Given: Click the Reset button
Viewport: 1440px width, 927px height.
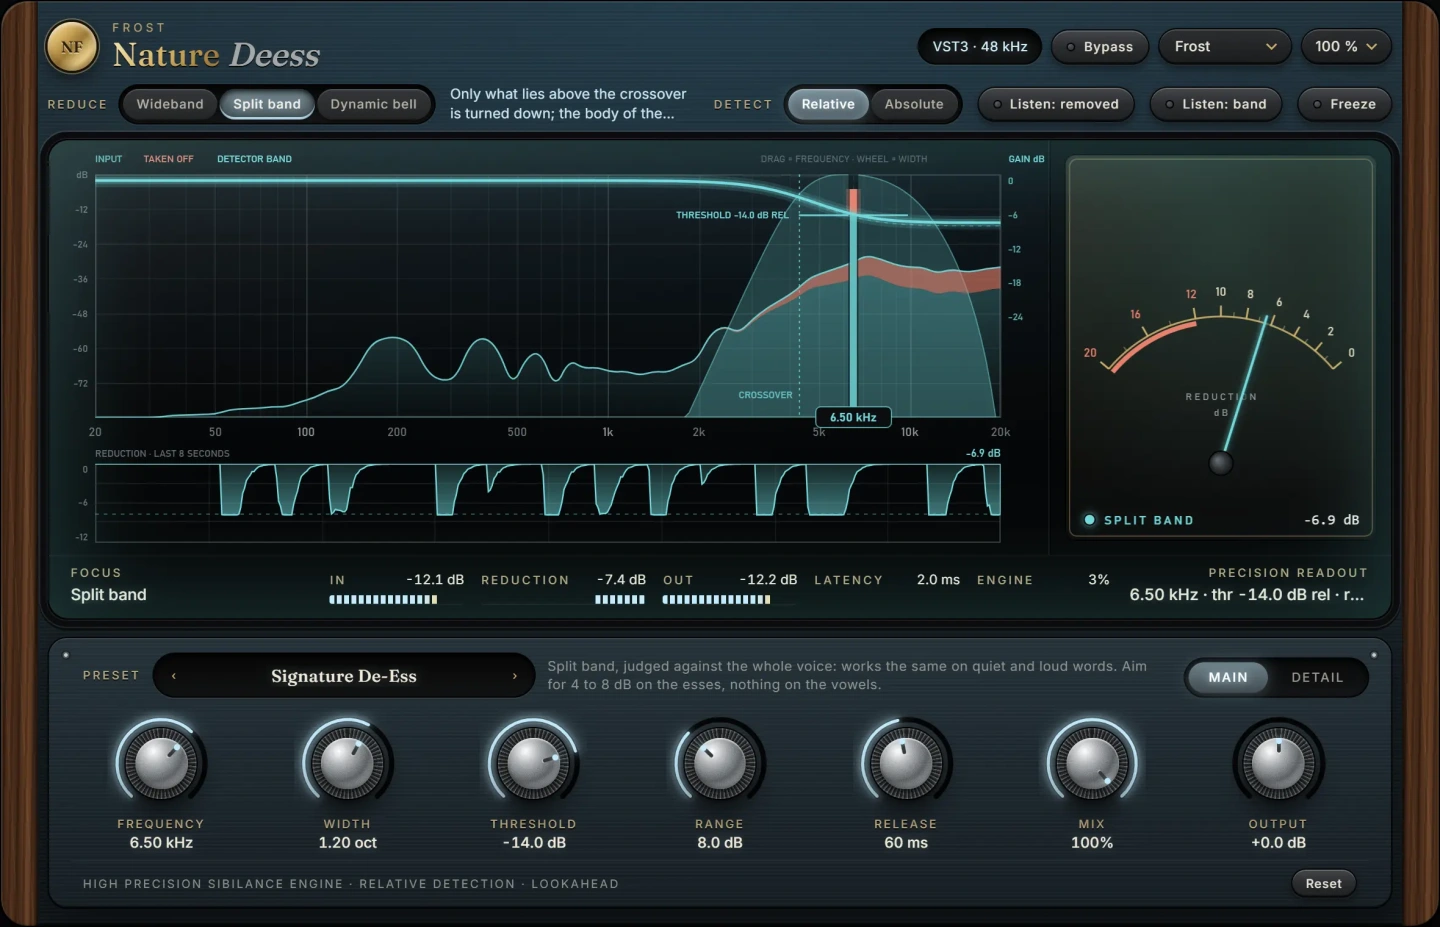Looking at the screenshot, I should pyautogui.click(x=1323, y=883).
